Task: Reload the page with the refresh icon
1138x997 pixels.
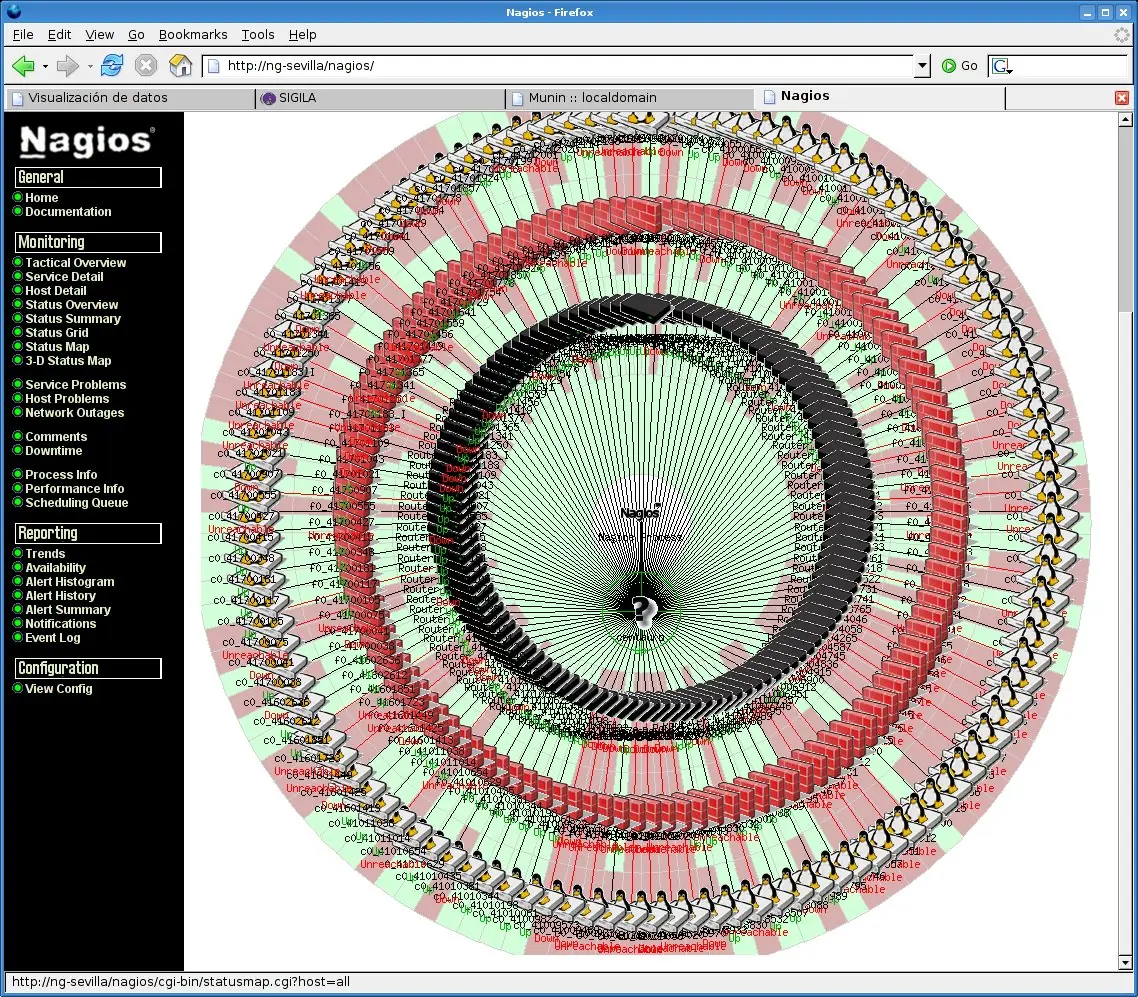Action: tap(112, 65)
